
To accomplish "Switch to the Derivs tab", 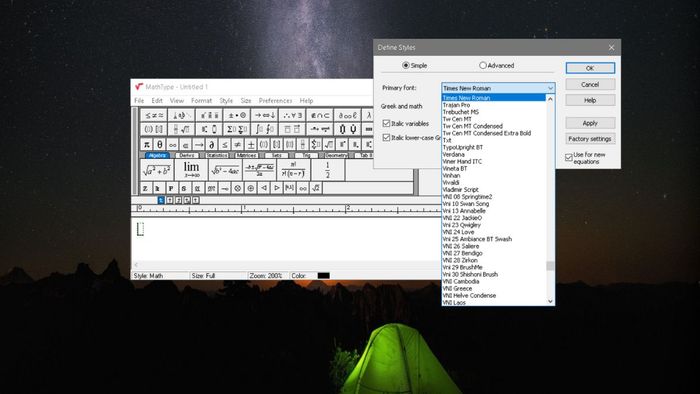I will pos(187,155).
